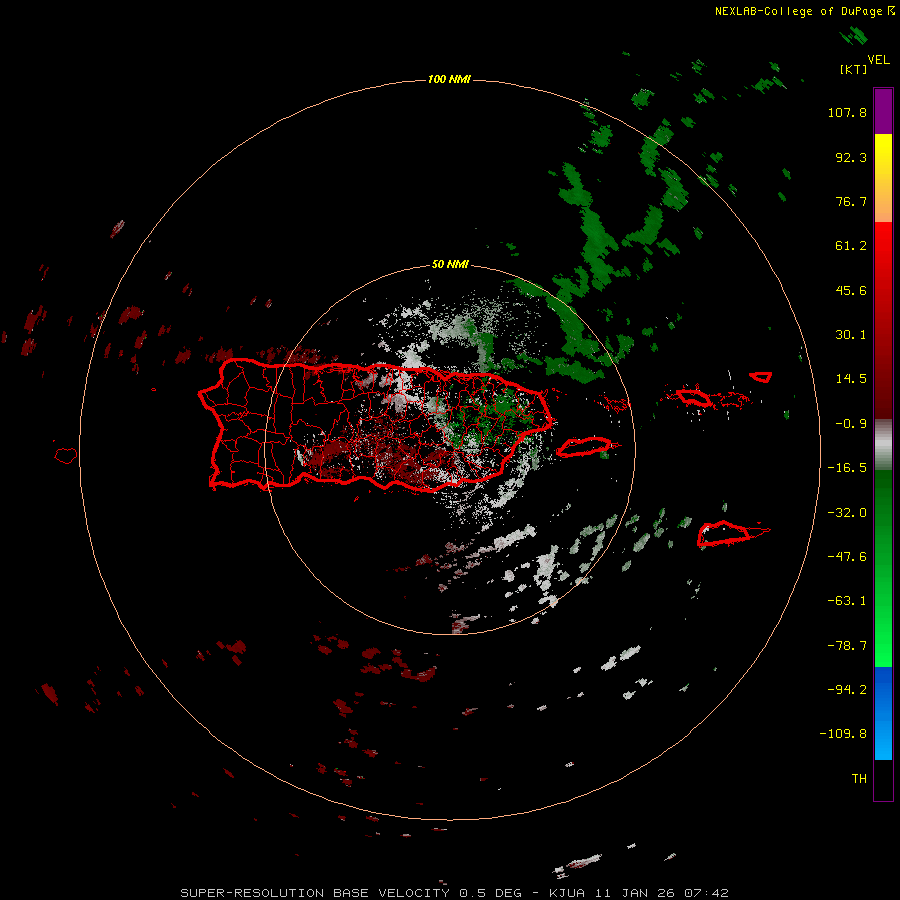
Task: Pick the purple segment of the velocity scale
Action: click(883, 111)
